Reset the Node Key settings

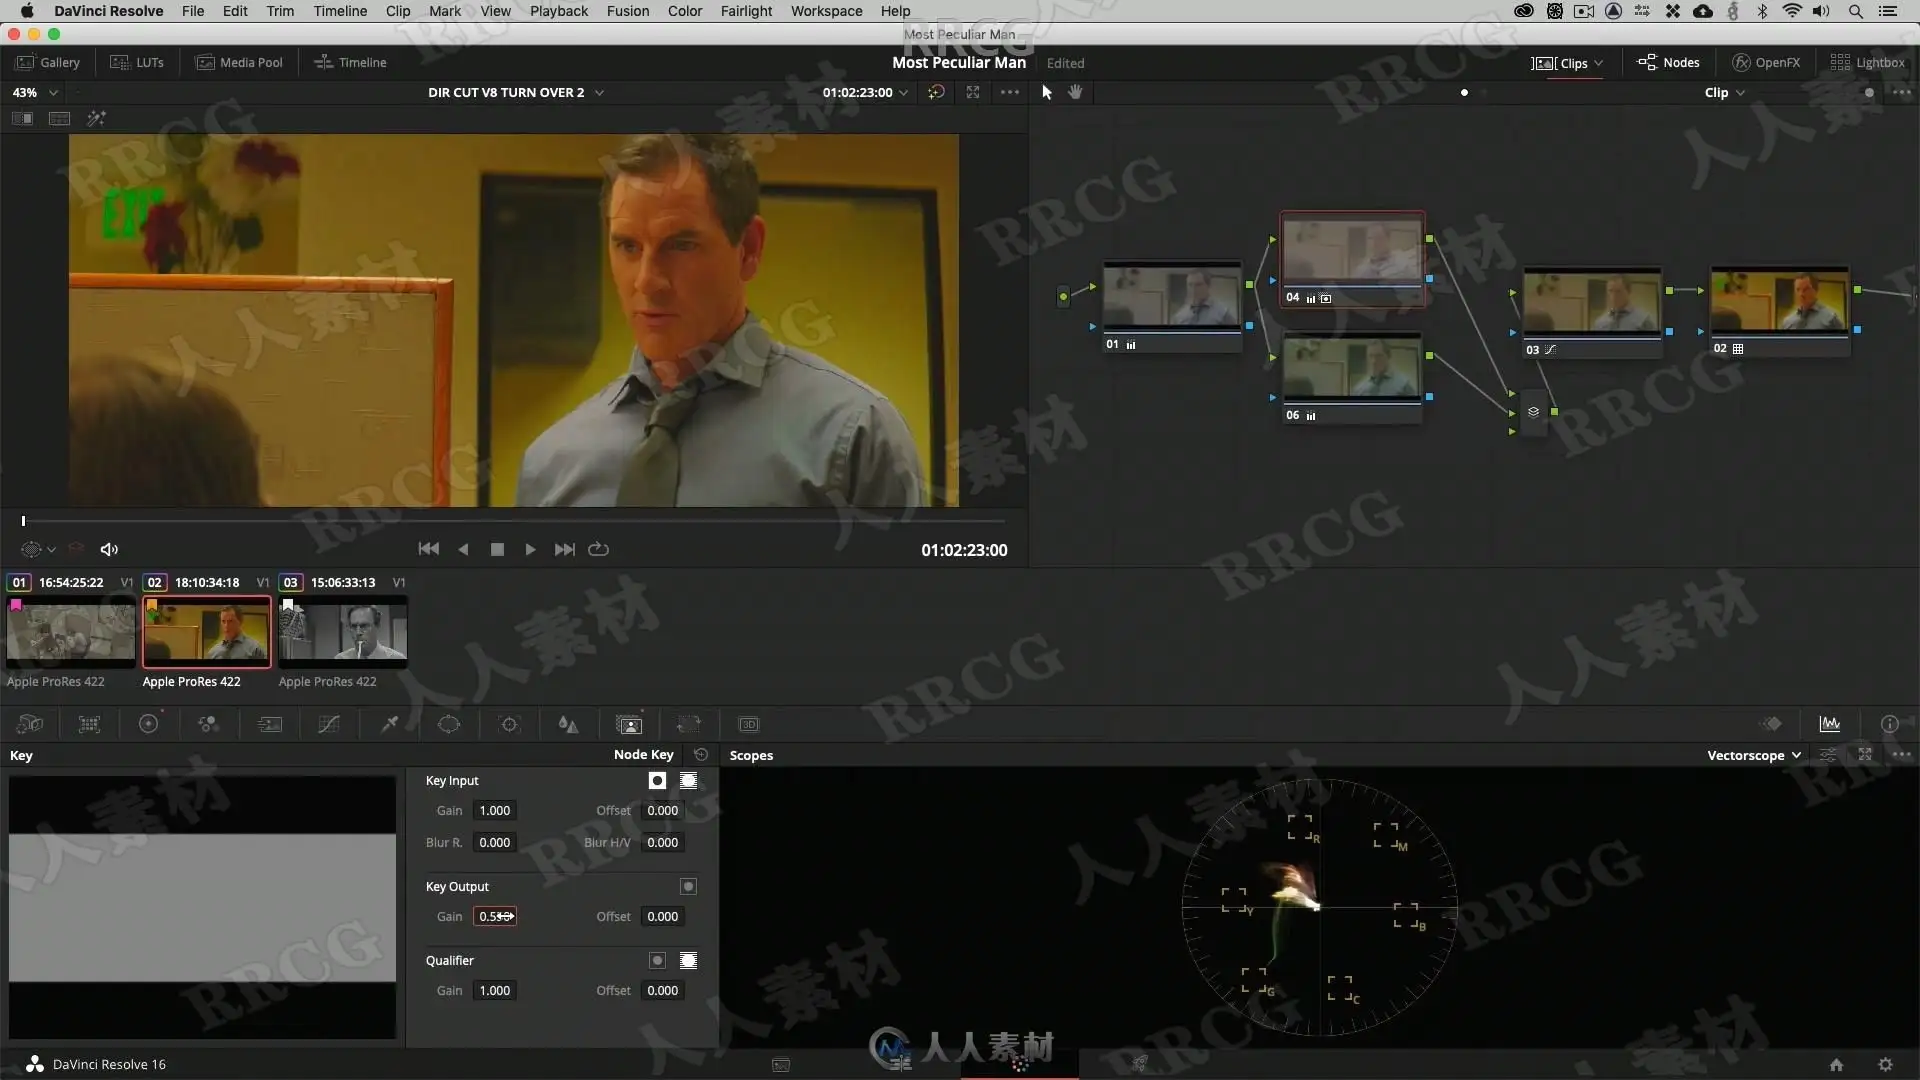click(x=701, y=755)
